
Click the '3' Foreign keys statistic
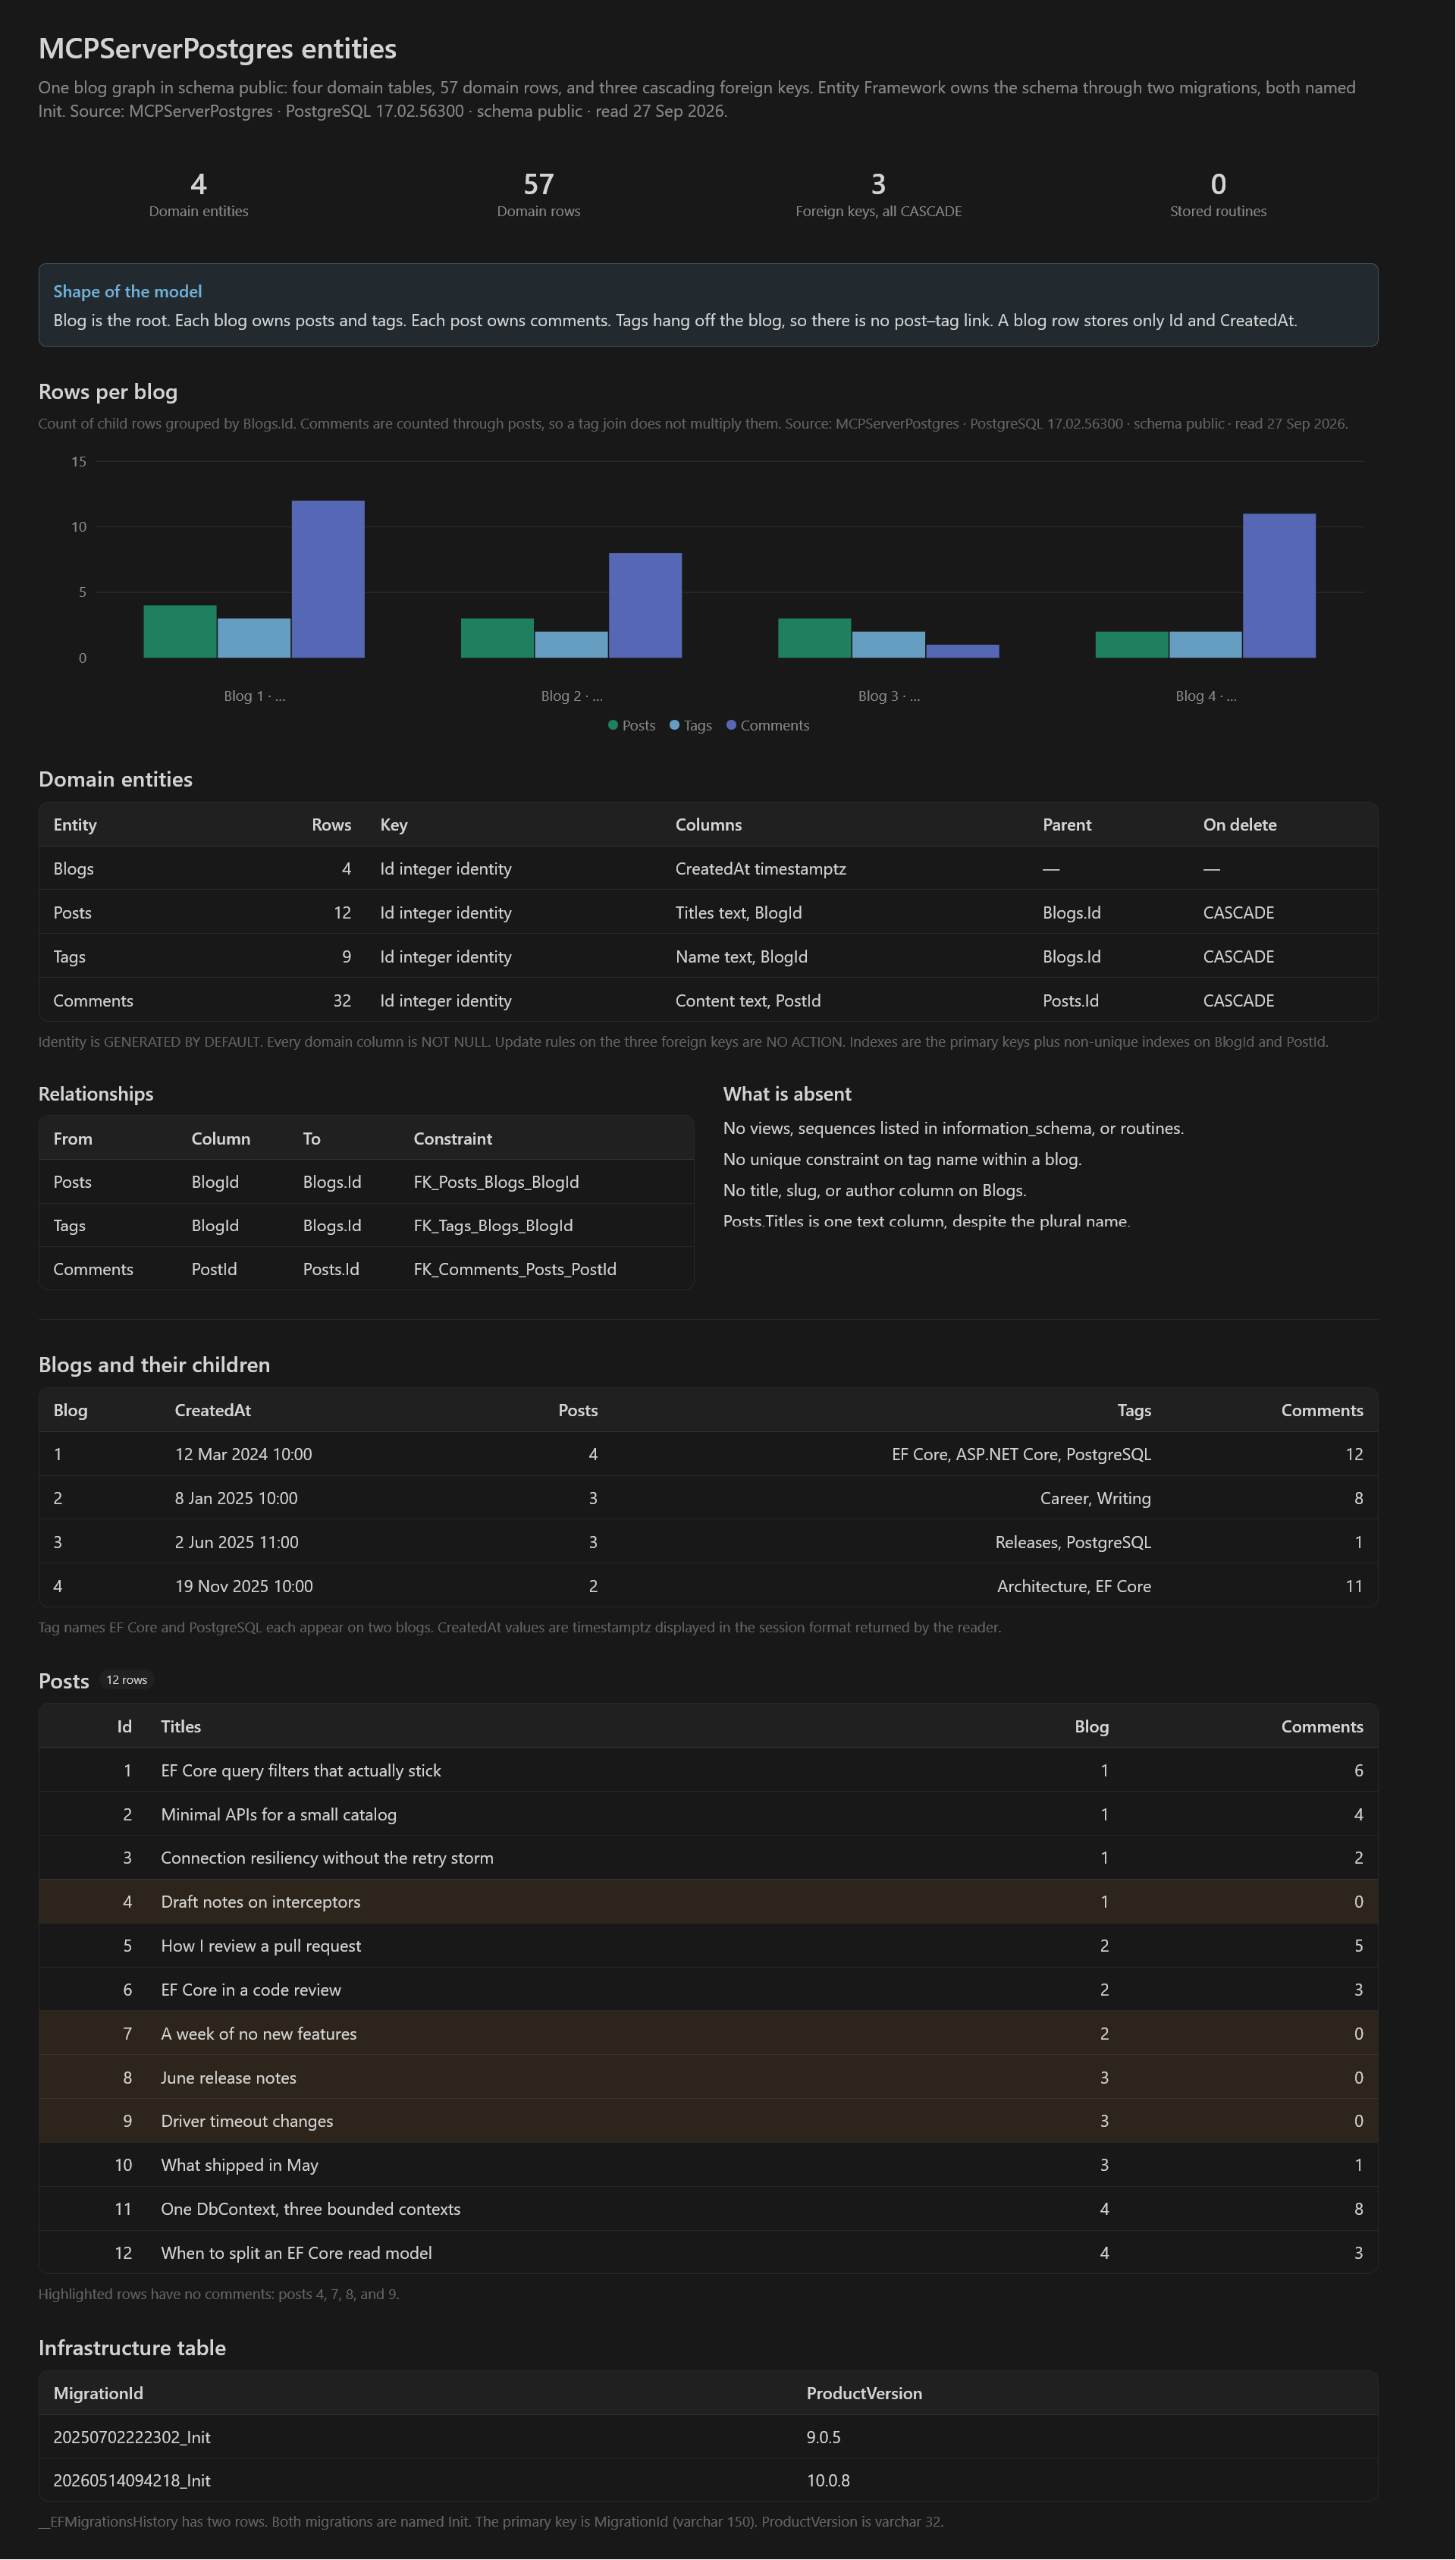(x=878, y=184)
